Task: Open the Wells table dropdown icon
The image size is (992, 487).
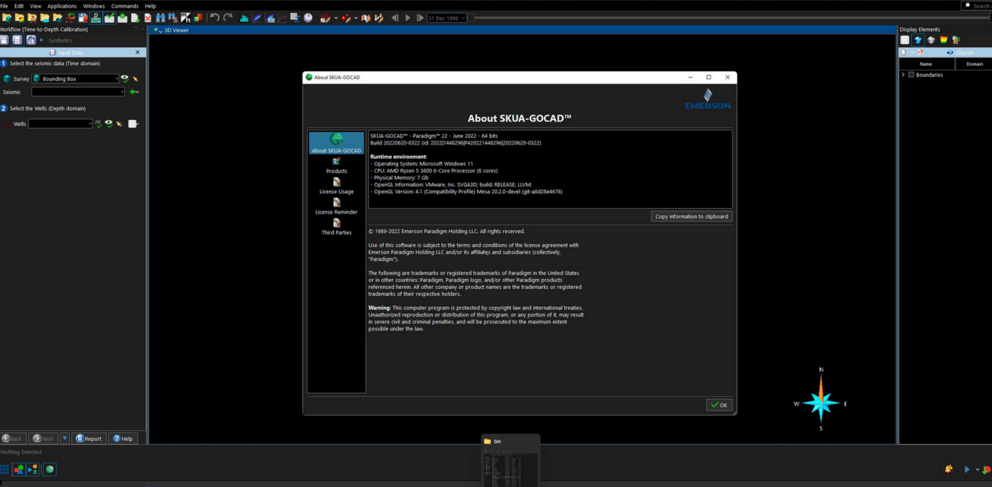Action: click(133, 124)
